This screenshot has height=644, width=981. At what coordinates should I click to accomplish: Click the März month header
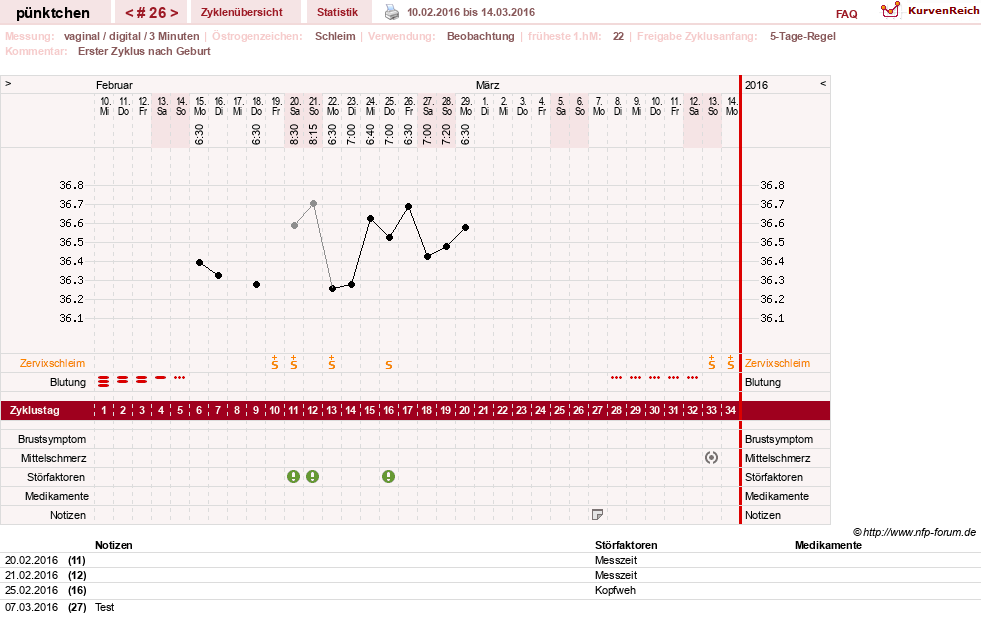(x=487, y=85)
